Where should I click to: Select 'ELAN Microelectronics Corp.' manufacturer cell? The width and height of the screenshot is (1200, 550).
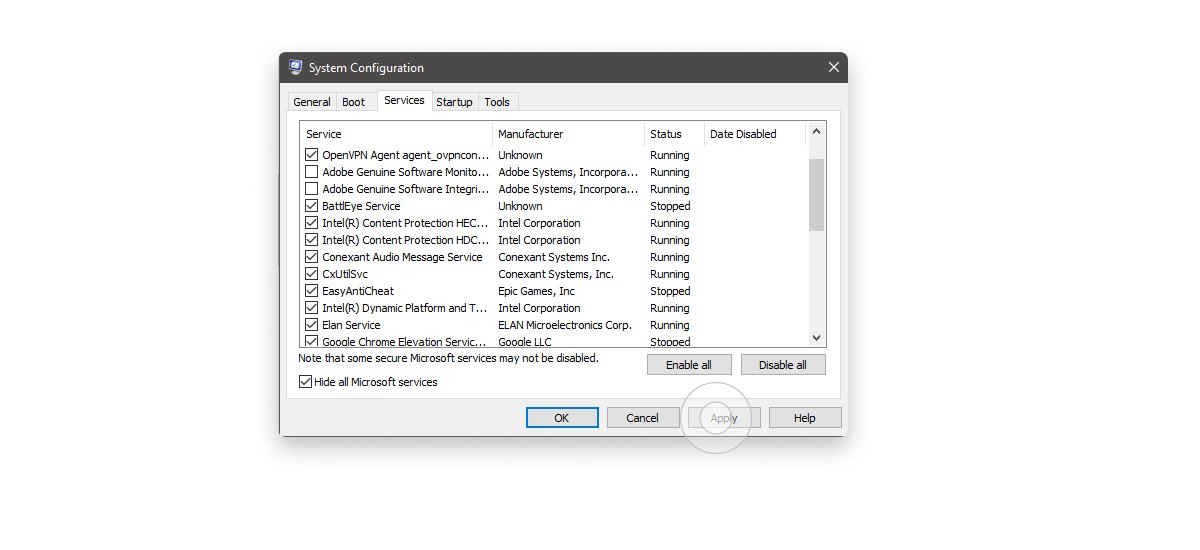click(x=565, y=325)
